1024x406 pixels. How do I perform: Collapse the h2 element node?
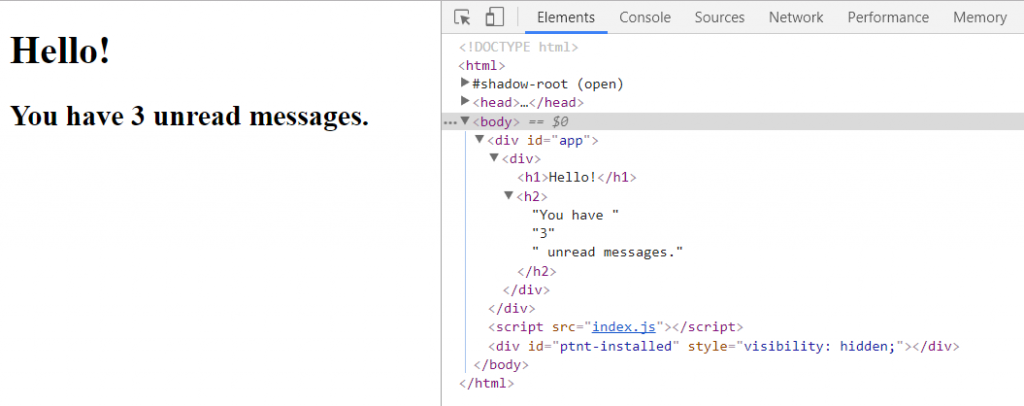click(x=509, y=195)
